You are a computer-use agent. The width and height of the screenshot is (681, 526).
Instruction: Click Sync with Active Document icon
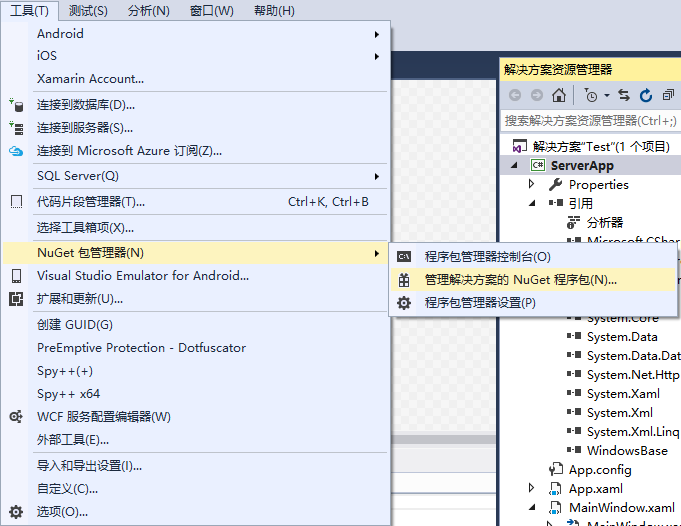(624, 95)
